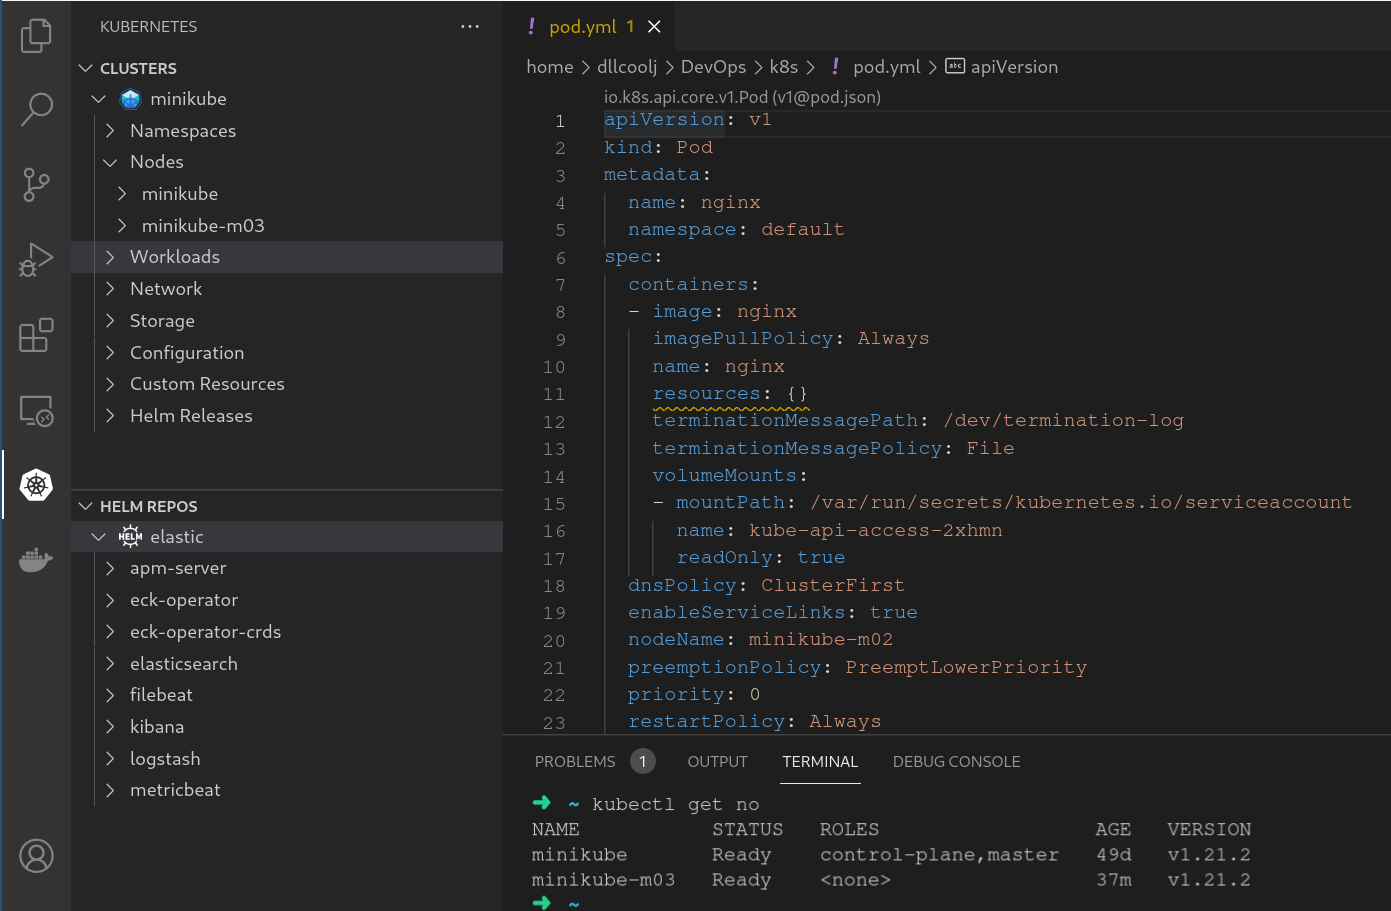The width and height of the screenshot is (1391, 911).
Task: Switch to the PROBLEMS tab
Action: (x=574, y=761)
